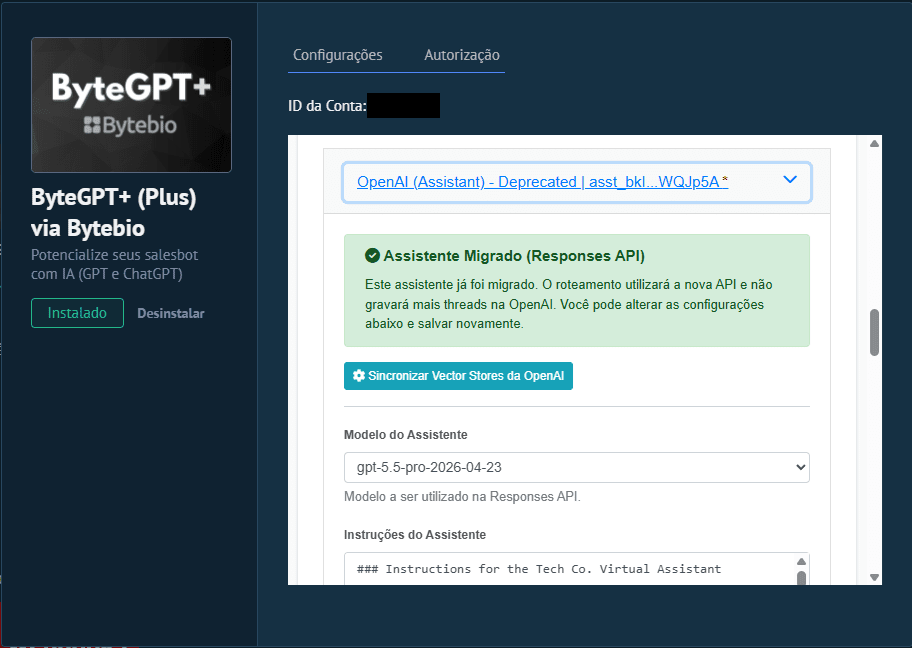Click the Assistente Migrado (Responses API) heading

pos(514,256)
